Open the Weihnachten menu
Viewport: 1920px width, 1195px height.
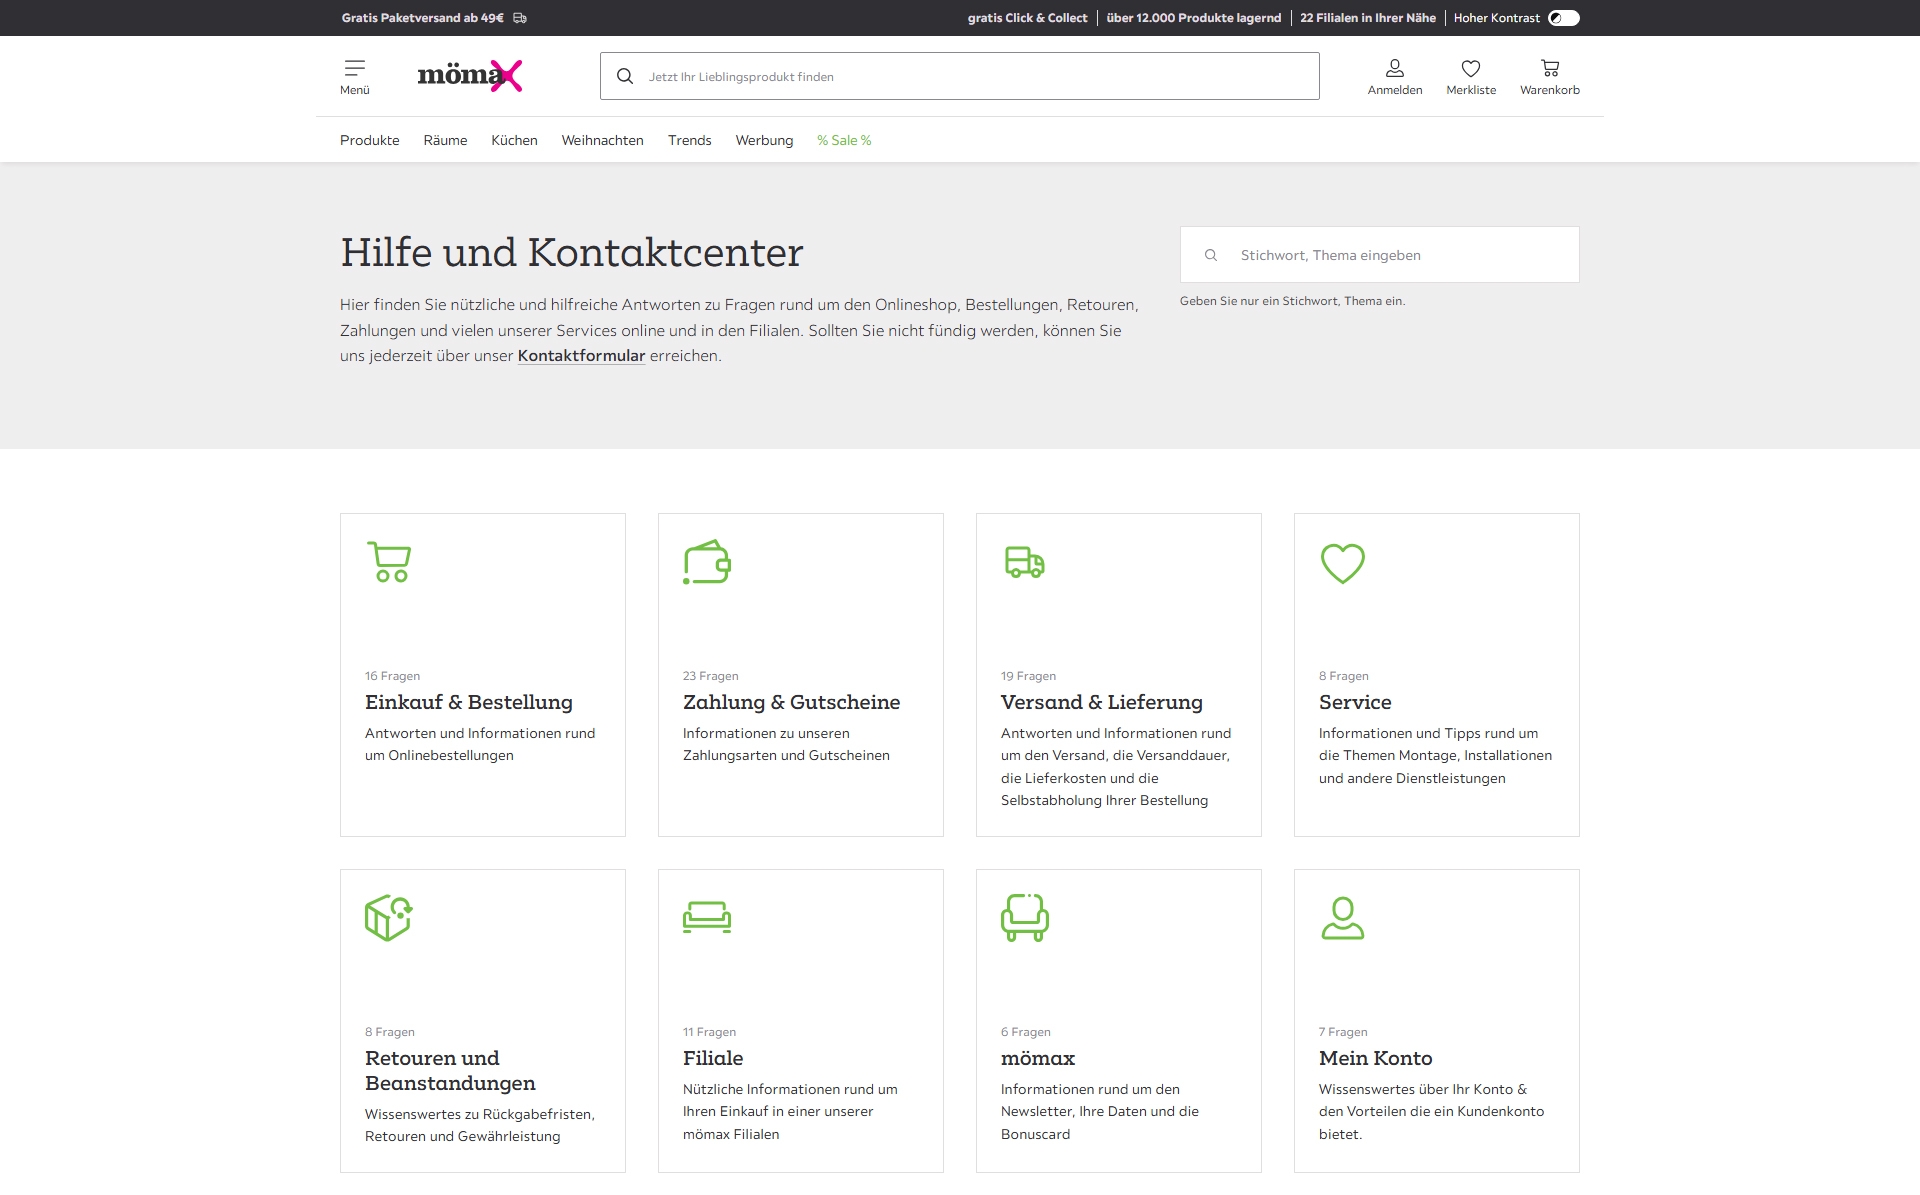tap(603, 140)
